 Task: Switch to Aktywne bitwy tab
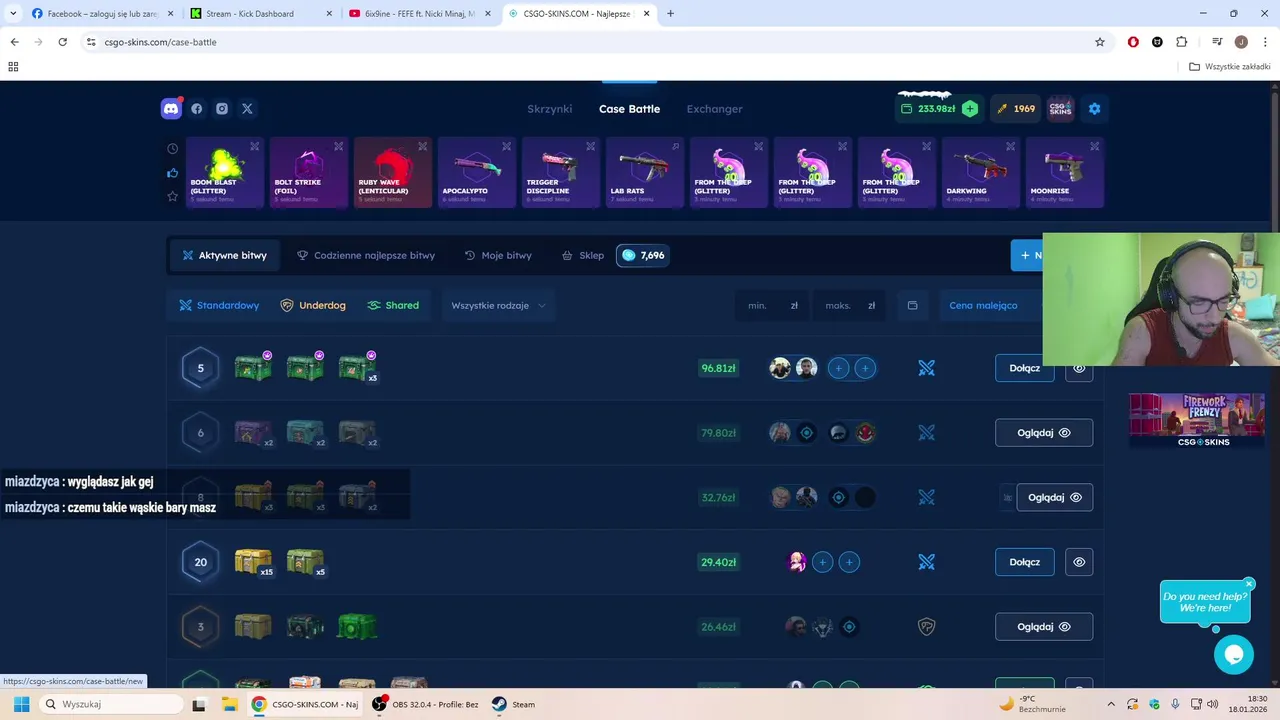click(x=224, y=255)
